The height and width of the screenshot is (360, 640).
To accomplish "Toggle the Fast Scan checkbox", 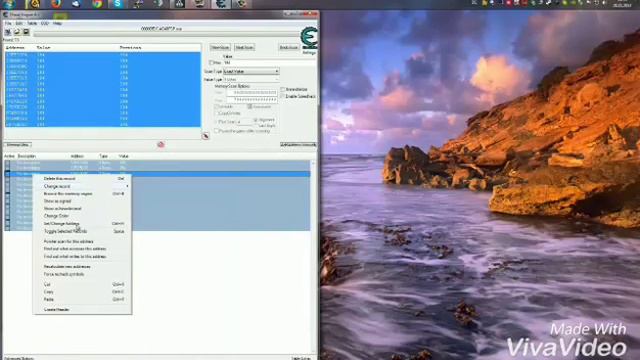I will coord(217,122).
